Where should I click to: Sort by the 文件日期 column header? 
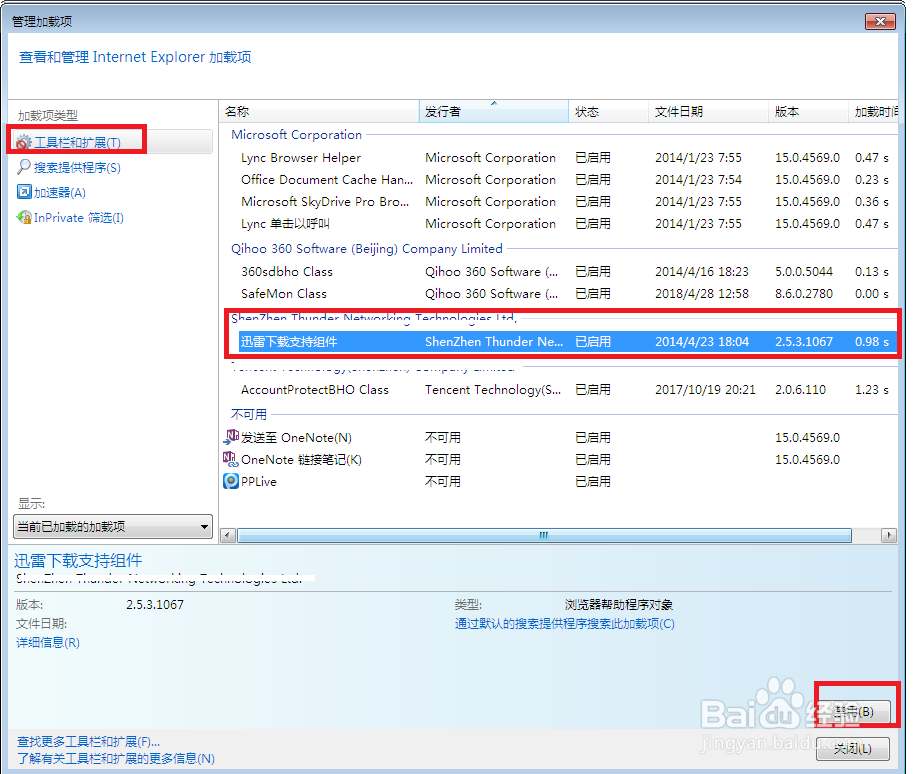coord(708,112)
